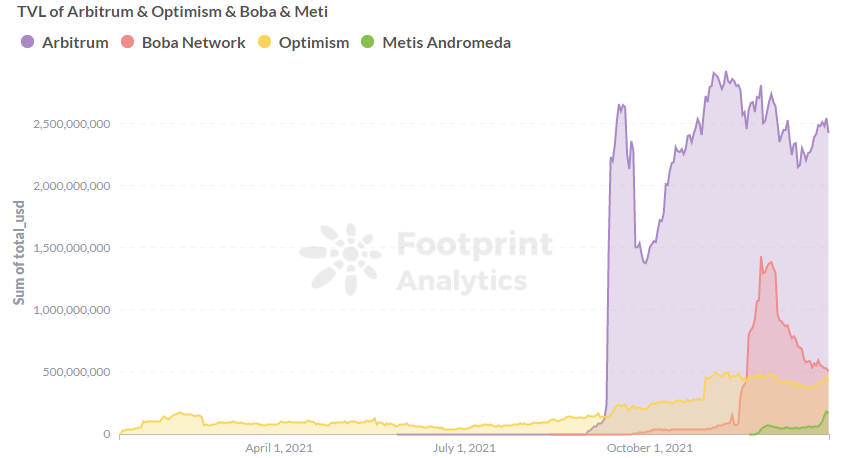Screen dimensions: 845x458
Task: Click the 1,000,000,000 y-axis label
Action: pyautogui.click(x=72, y=310)
